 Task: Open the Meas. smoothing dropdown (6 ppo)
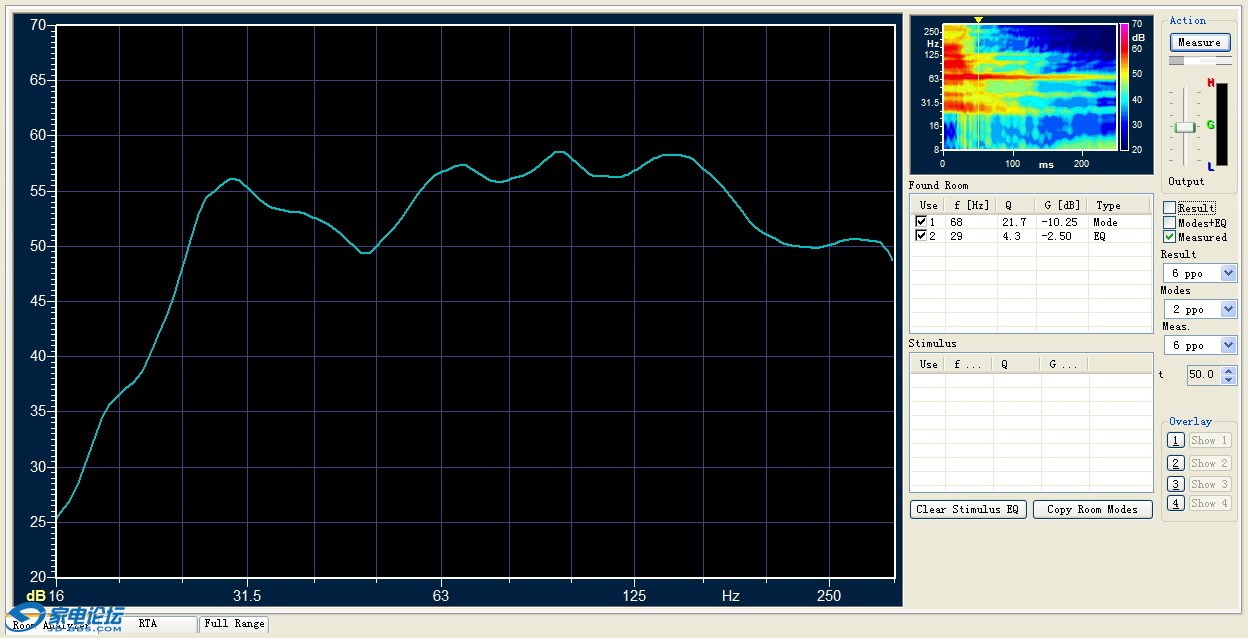[x=1200, y=345]
